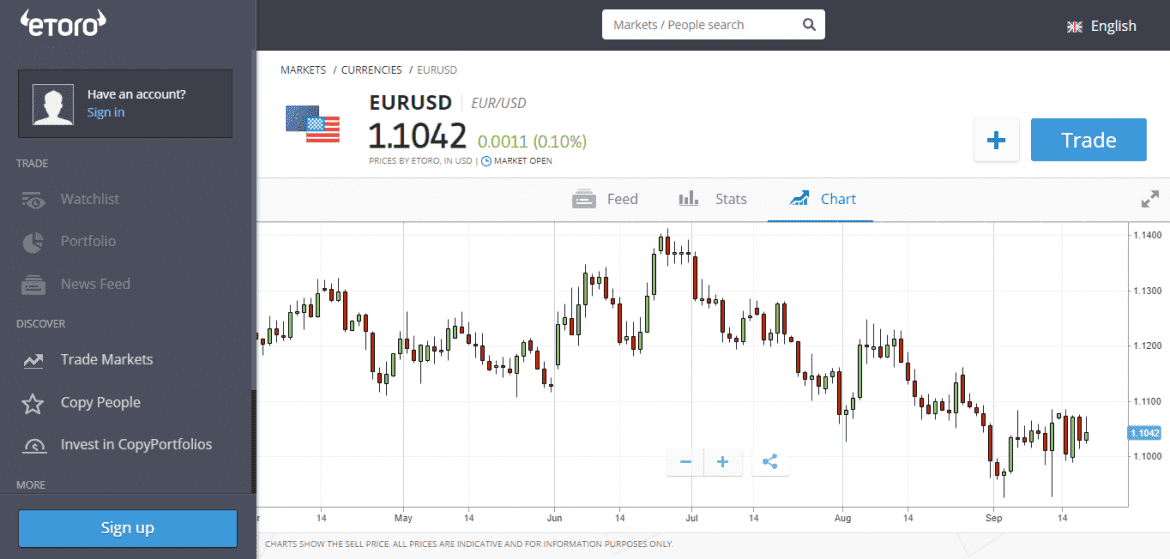Follow the Sign in link
Screen dimensions: 1170x559
pos(106,112)
